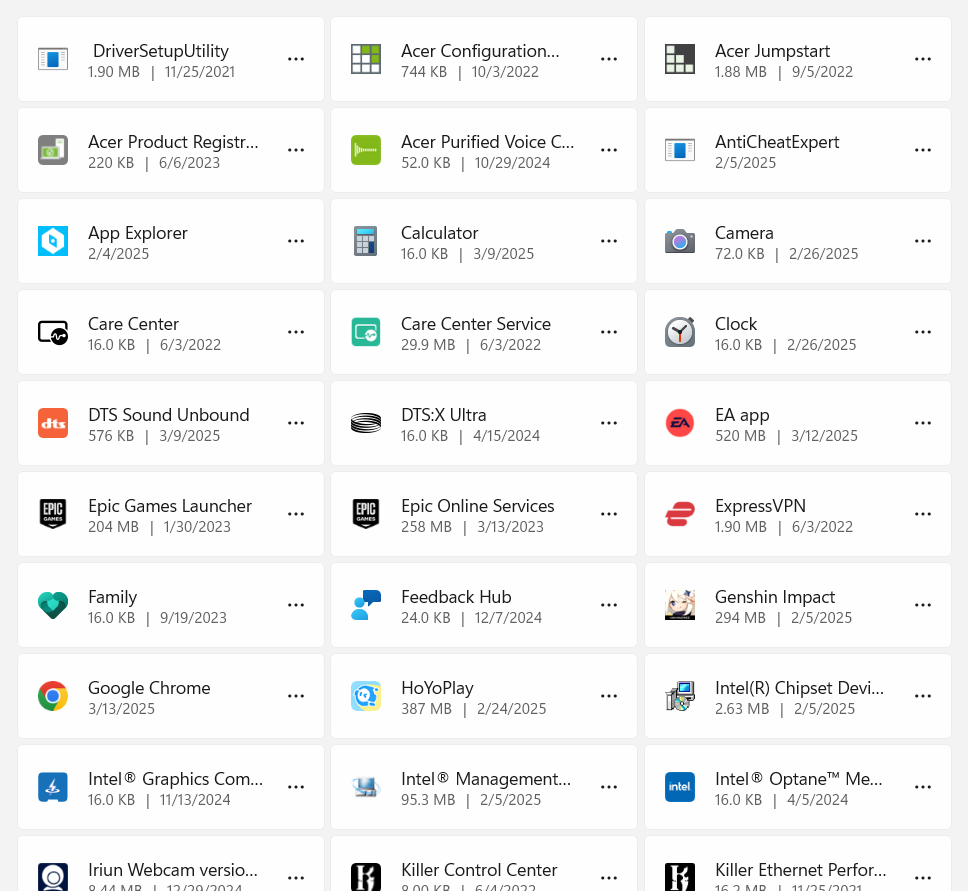Open the three-dot menu for Care Center Service
The width and height of the screenshot is (968, 891).
[x=609, y=332]
